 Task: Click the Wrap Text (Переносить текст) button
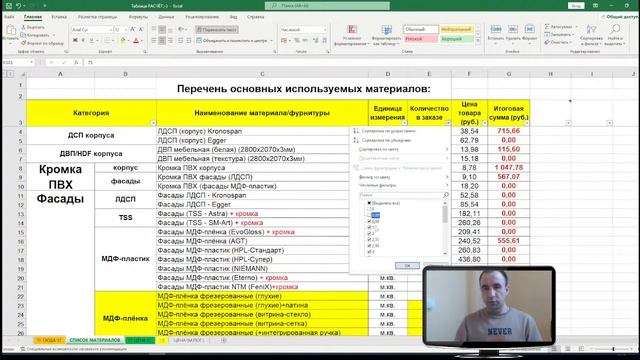click(217, 30)
